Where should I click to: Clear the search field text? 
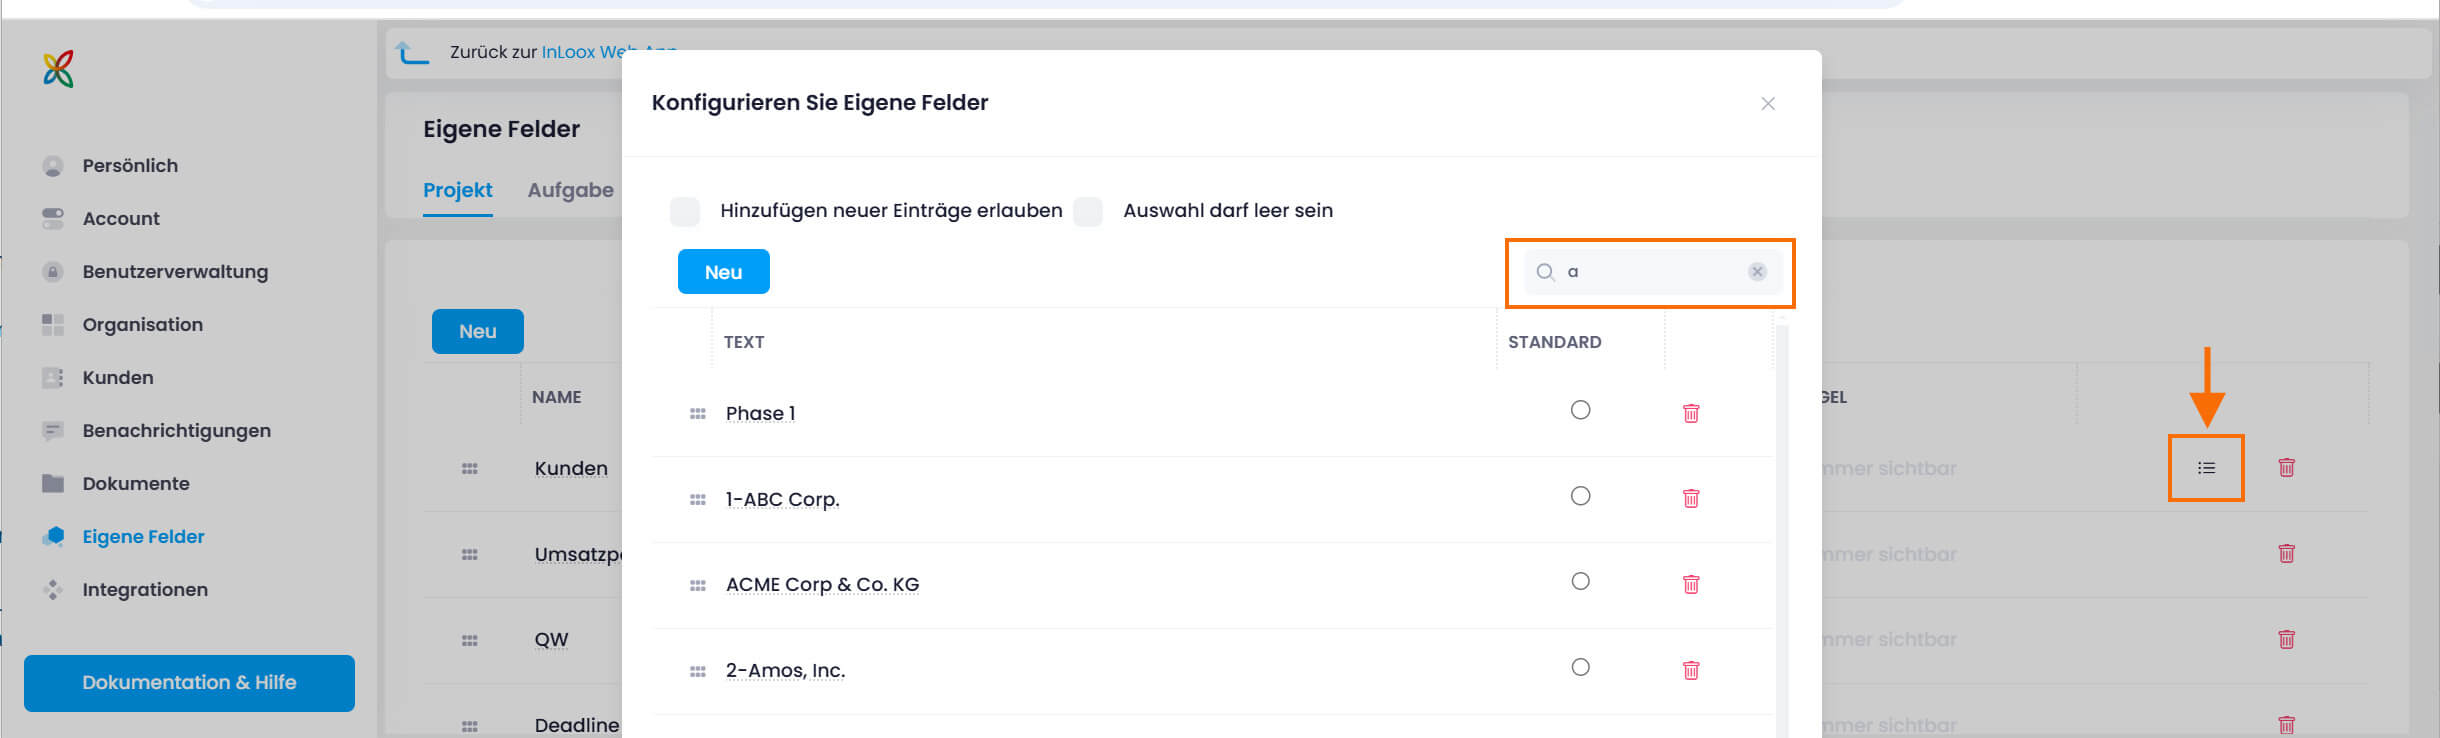click(x=1756, y=272)
